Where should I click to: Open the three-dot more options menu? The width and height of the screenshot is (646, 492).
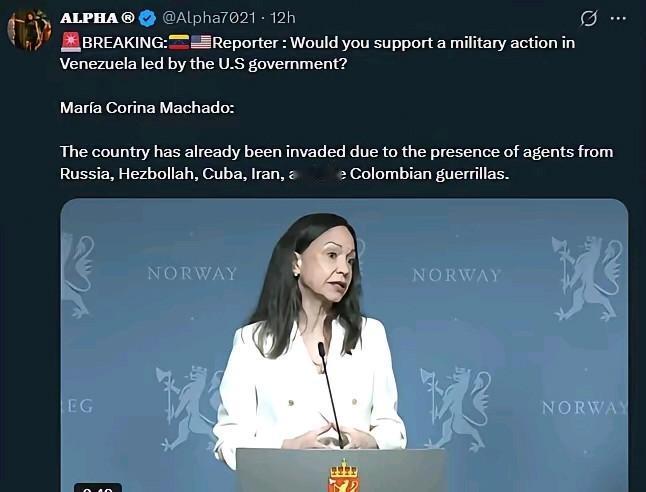618,18
